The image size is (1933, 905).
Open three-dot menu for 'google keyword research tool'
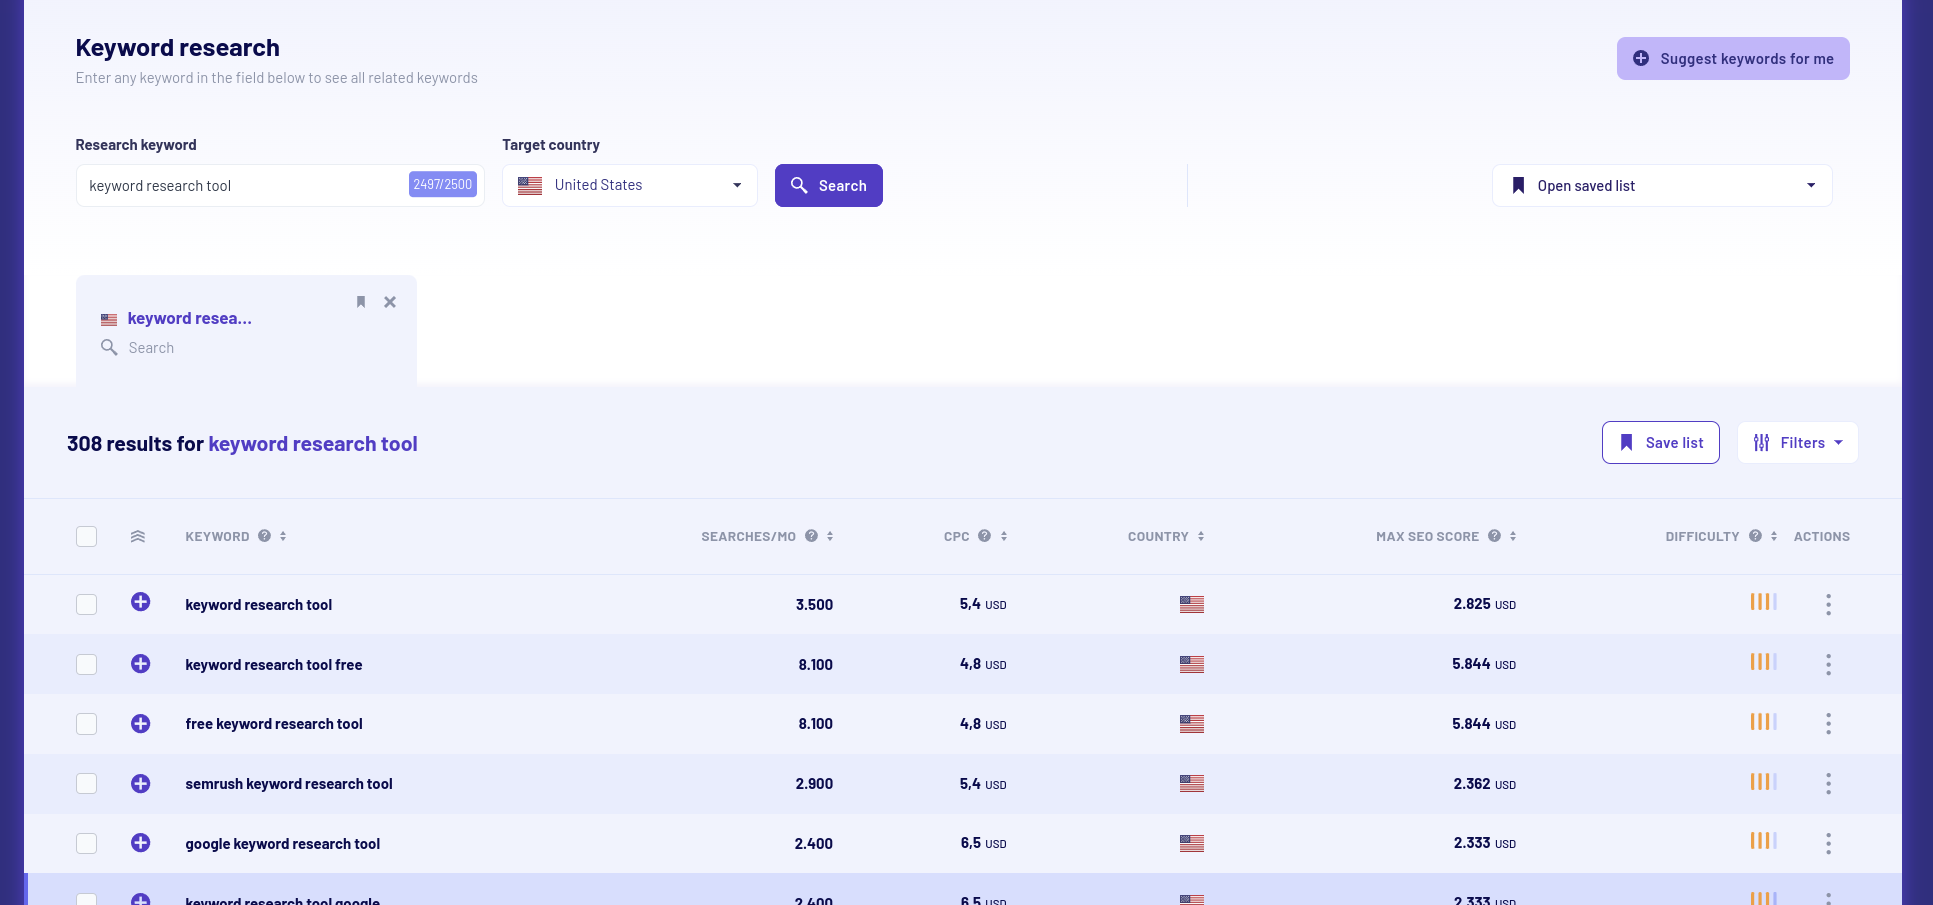point(1828,843)
